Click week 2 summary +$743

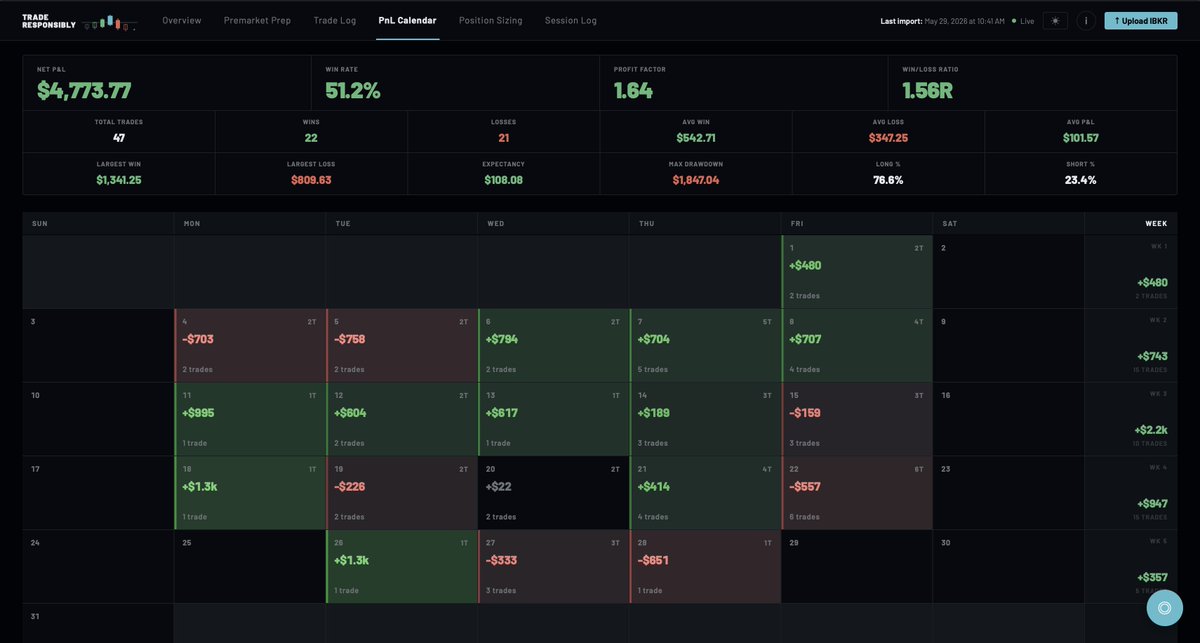point(1131,345)
